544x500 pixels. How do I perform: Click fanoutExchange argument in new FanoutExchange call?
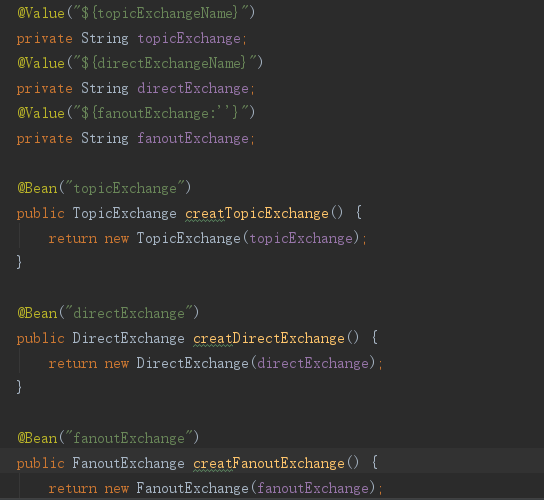pyautogui.click(x=313, y=488)
